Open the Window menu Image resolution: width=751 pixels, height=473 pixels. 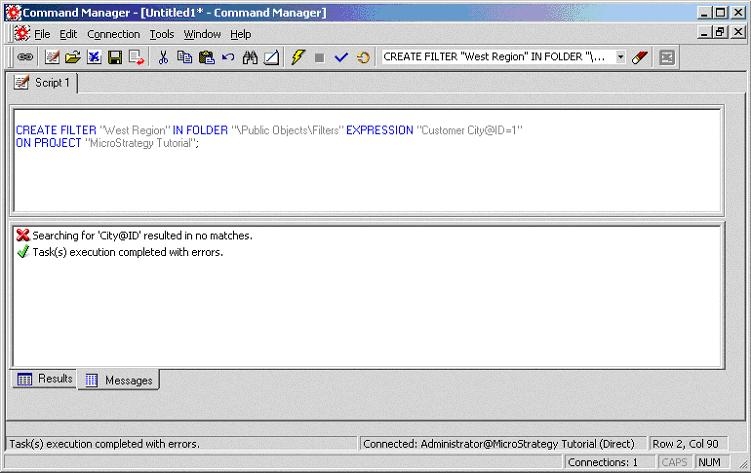pos(202,34)
